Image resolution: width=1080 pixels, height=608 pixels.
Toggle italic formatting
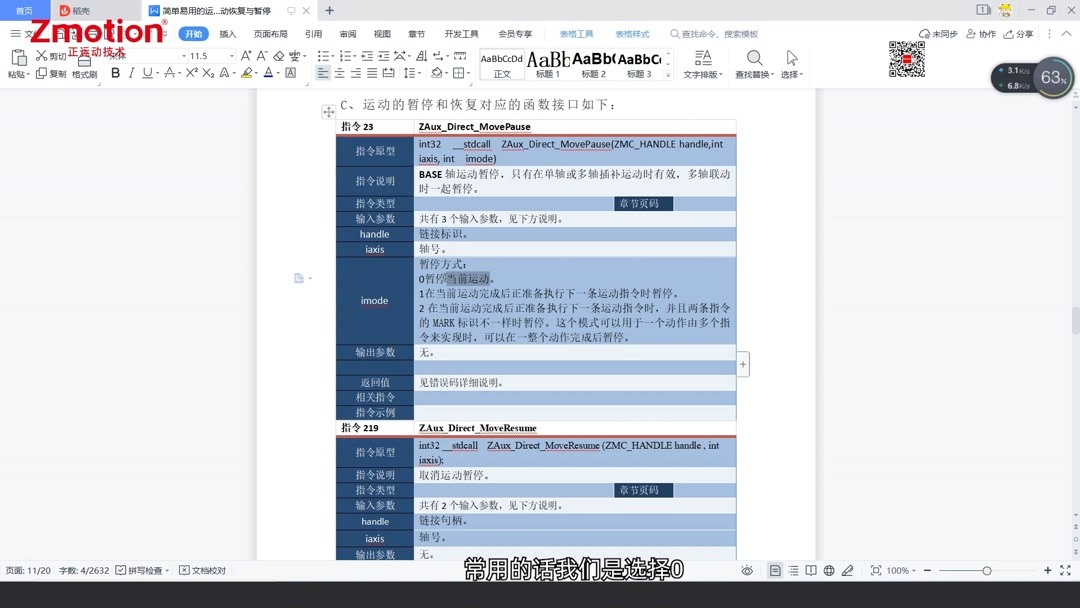[x=131, y=72]
